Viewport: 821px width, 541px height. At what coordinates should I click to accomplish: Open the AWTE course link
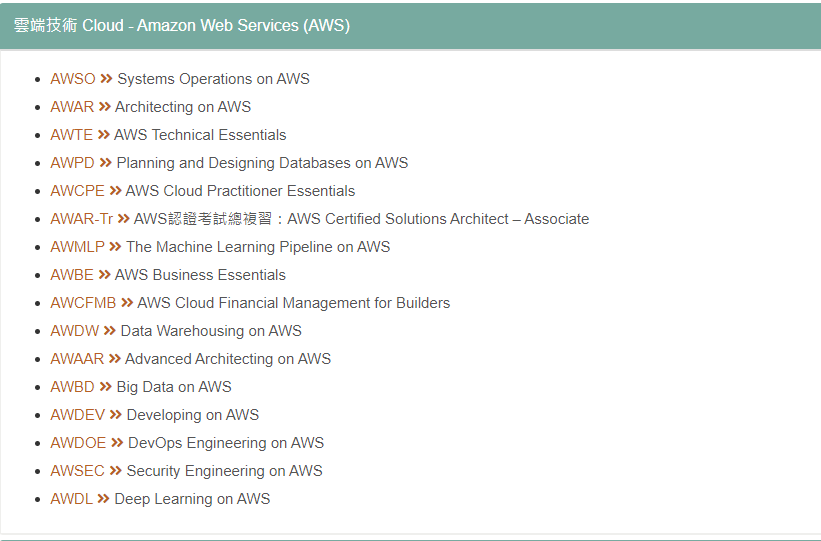71,135
